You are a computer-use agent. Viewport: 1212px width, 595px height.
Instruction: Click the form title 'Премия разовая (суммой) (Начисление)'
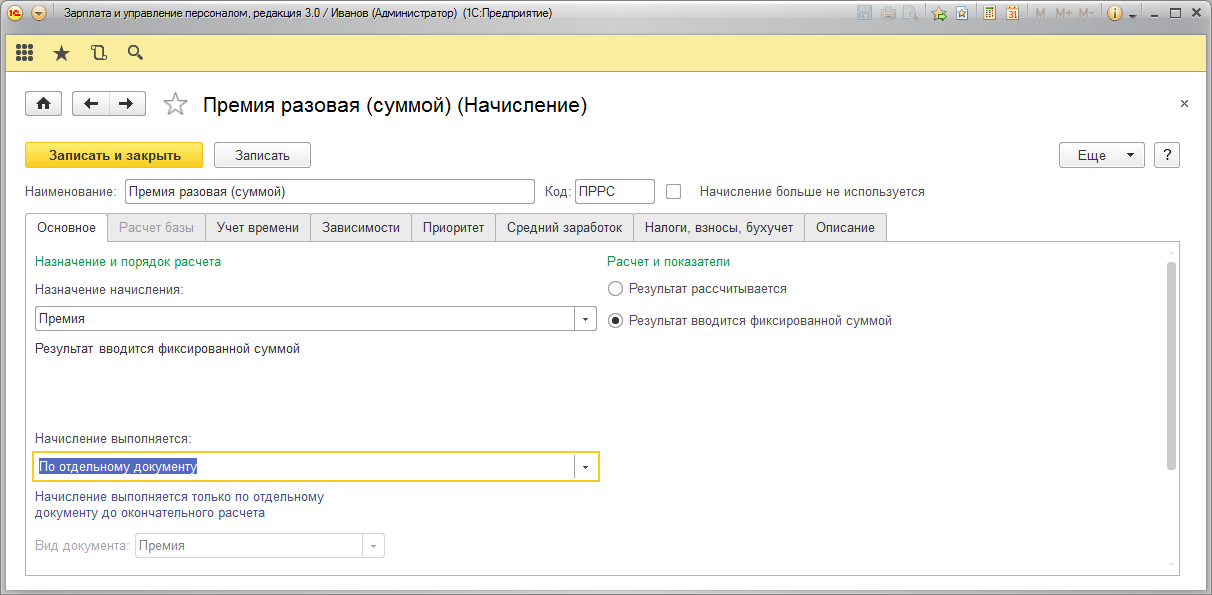[395, 105]
